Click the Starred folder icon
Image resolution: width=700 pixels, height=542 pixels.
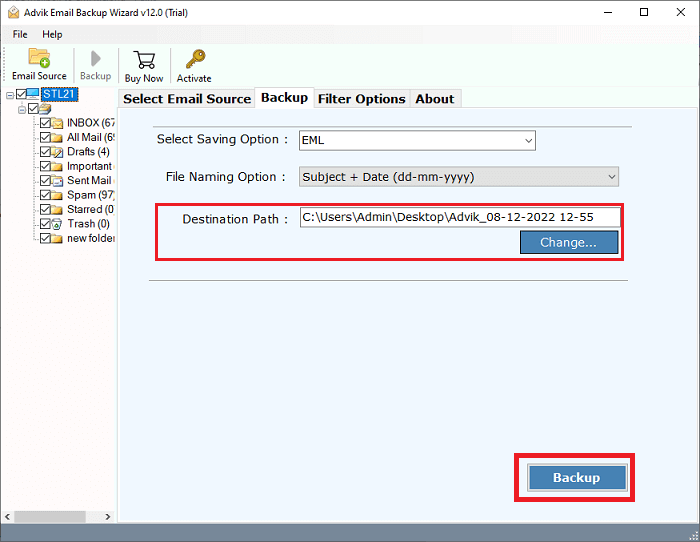point(57,209)
